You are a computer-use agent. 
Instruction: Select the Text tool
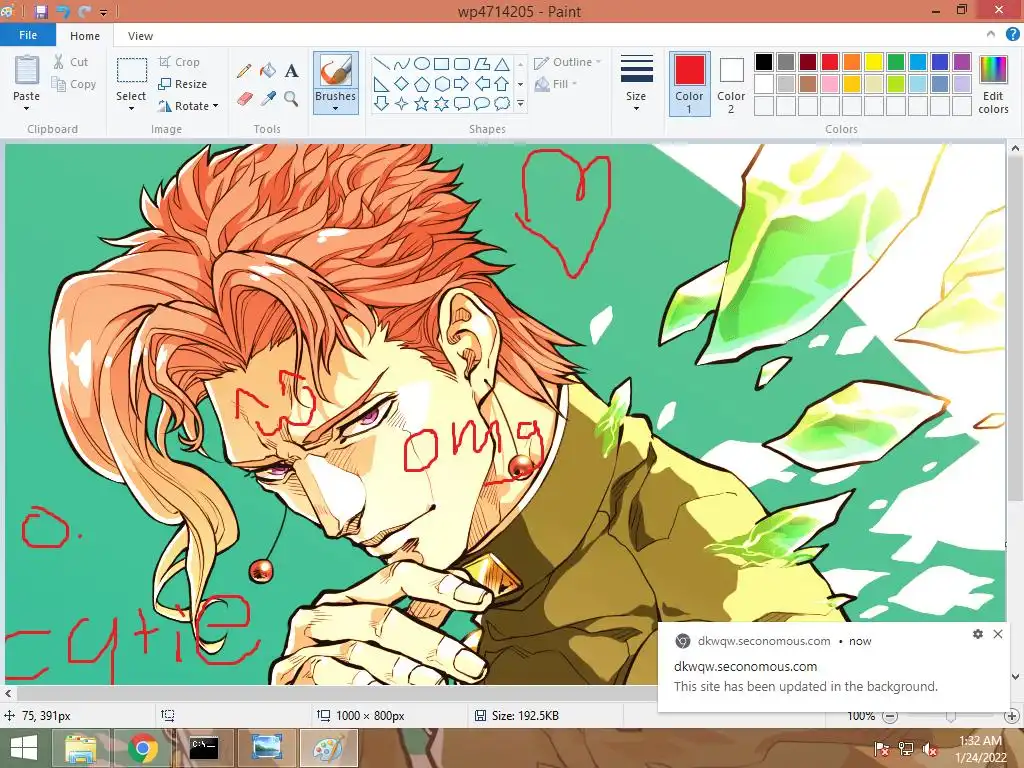pos(291,71)
